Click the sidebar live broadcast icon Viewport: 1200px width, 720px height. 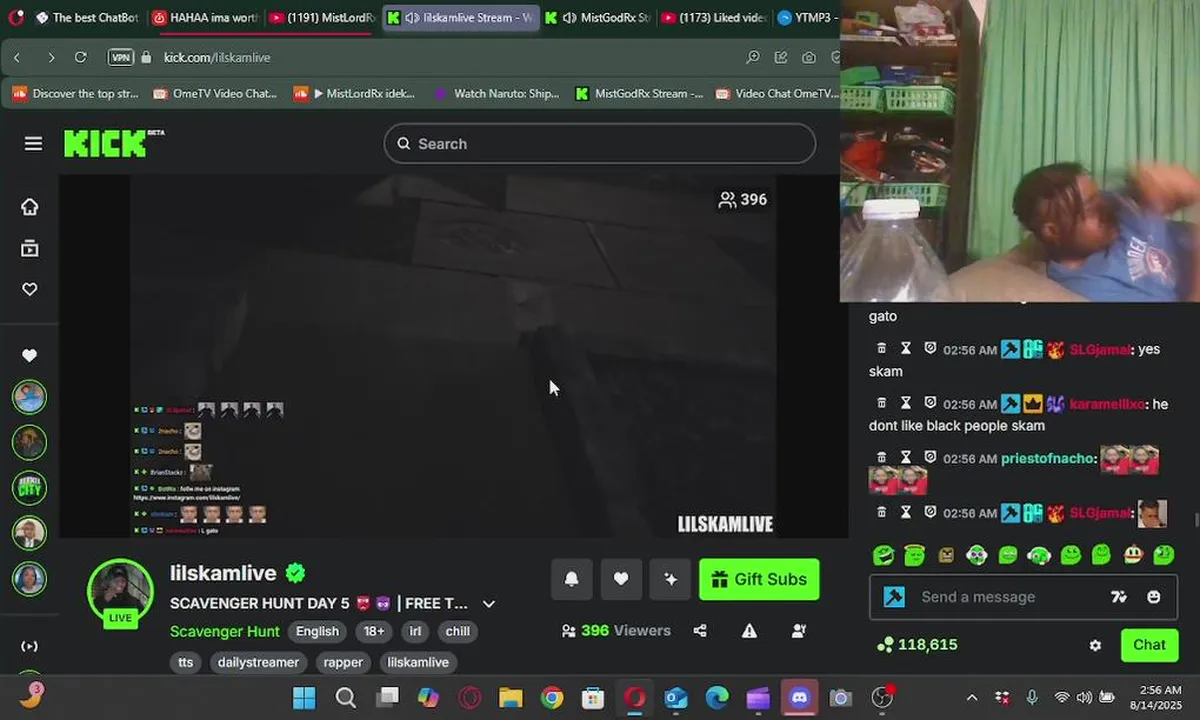coord(30,646)
